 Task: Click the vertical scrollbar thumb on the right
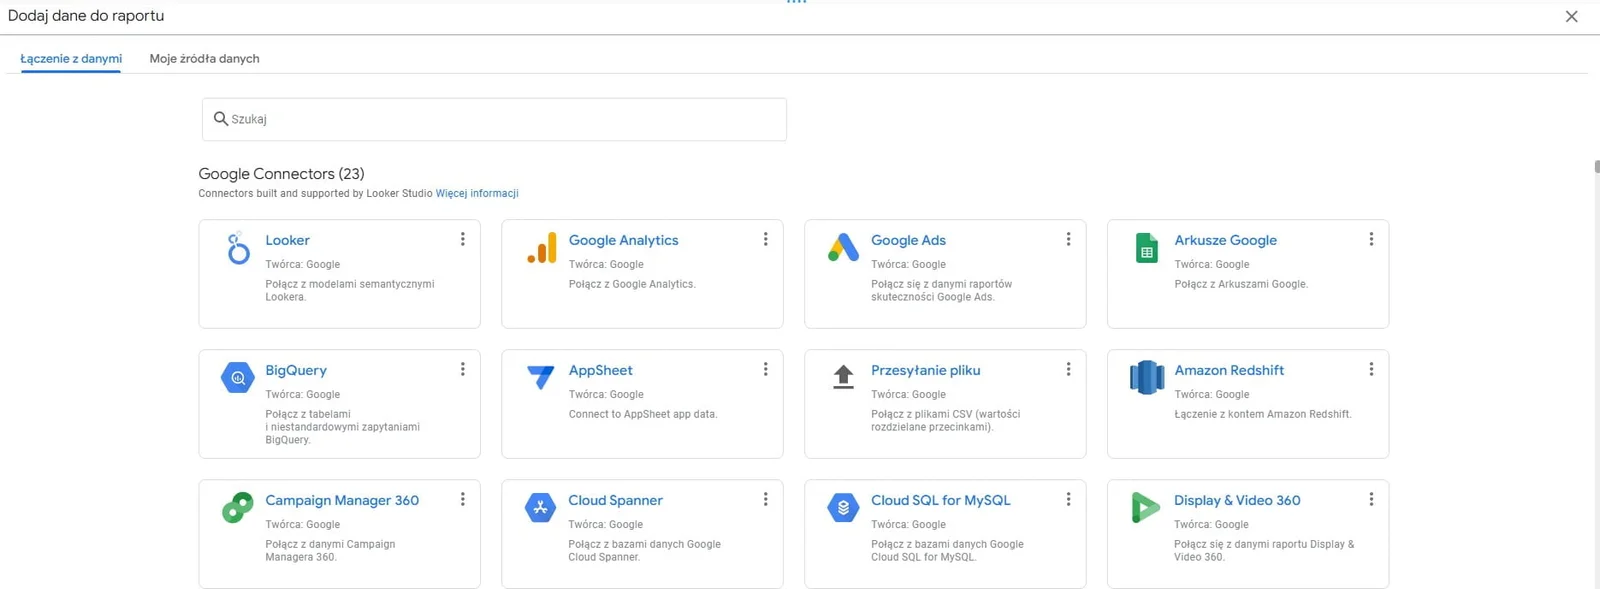[1597, 166]
